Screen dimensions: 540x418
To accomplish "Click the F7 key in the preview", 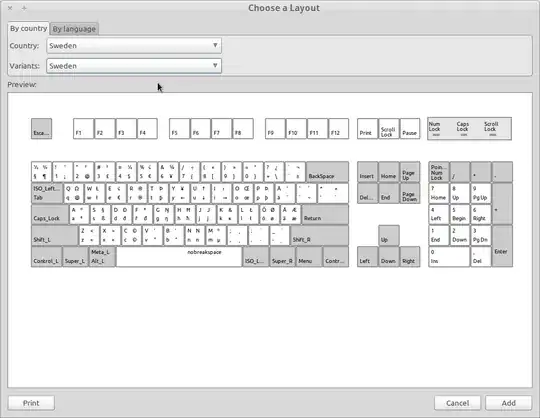I will tap(222, 129).
